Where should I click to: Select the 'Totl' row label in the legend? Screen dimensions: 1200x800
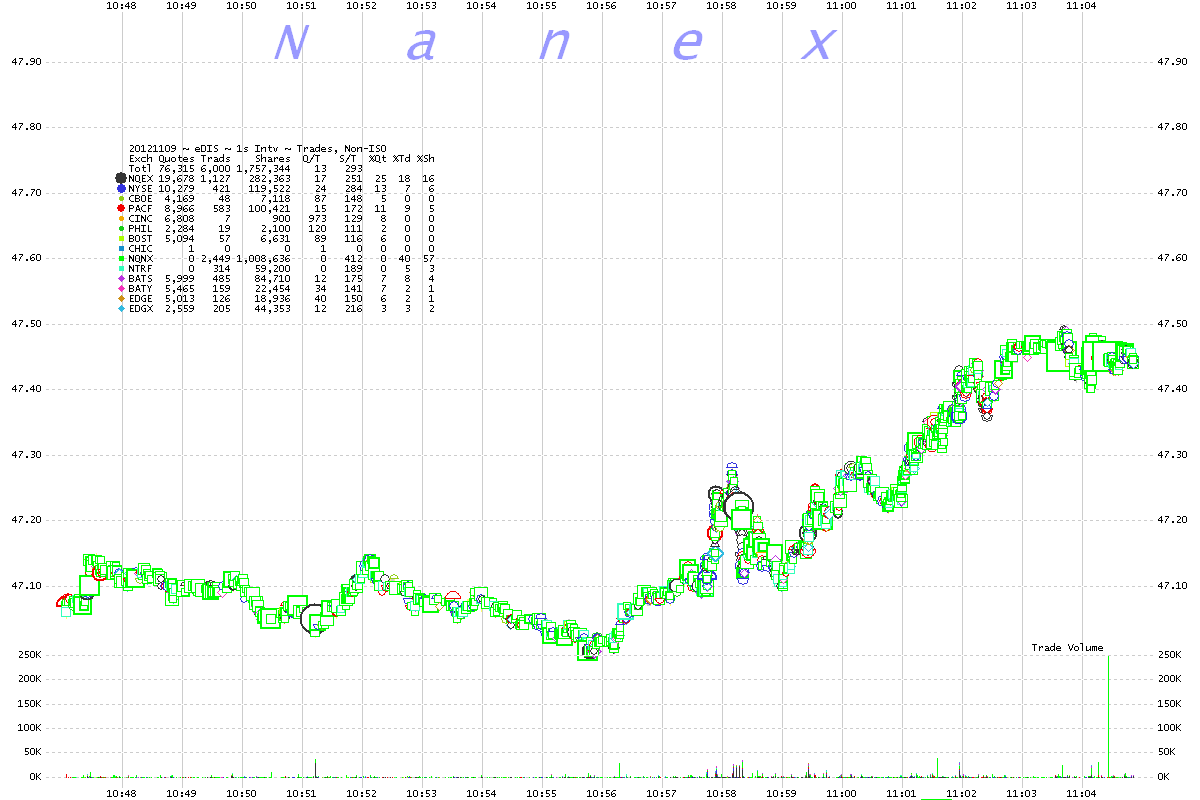(x=141, y=168)
